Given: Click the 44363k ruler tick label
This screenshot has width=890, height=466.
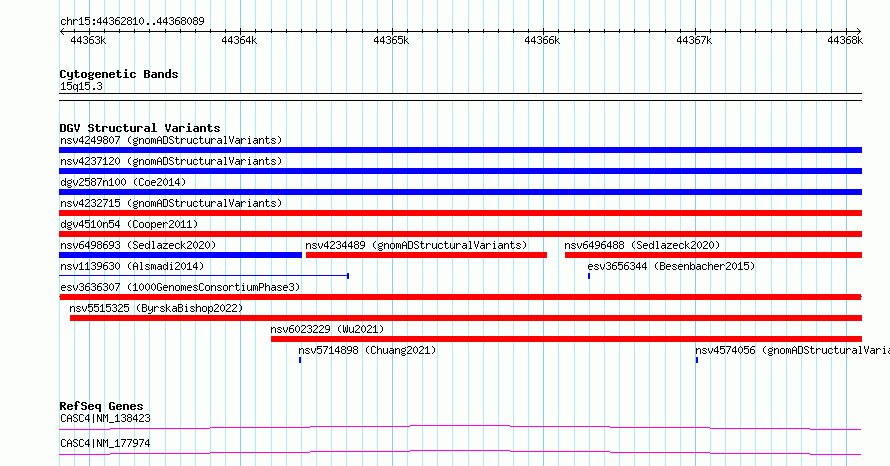Looking at the screenshot, I should (x=88, y=40).
